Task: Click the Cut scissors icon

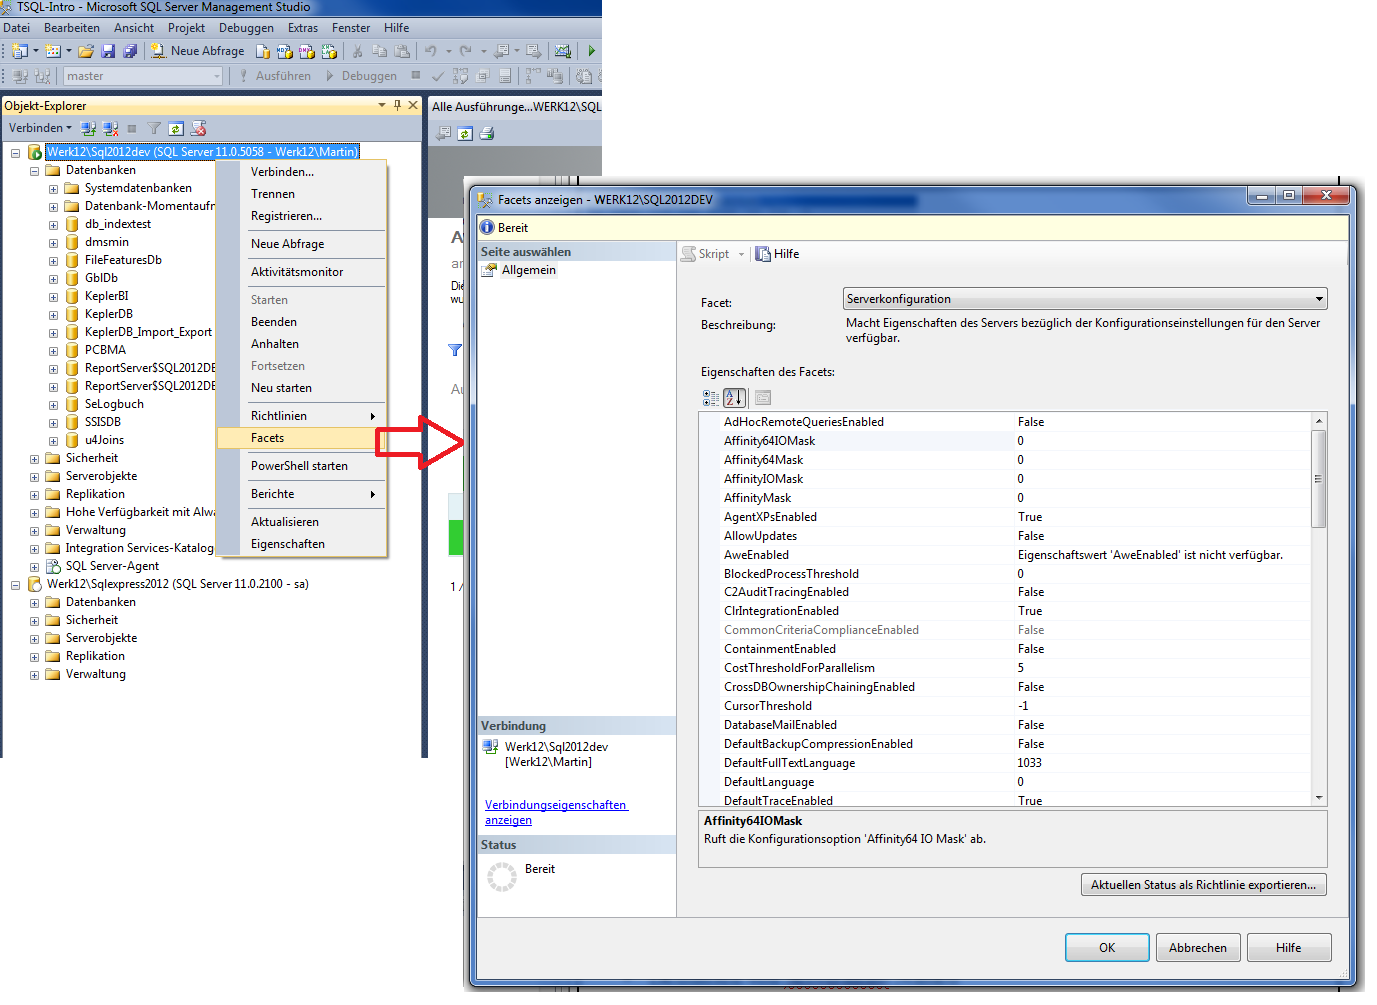Action: (357, 51)
